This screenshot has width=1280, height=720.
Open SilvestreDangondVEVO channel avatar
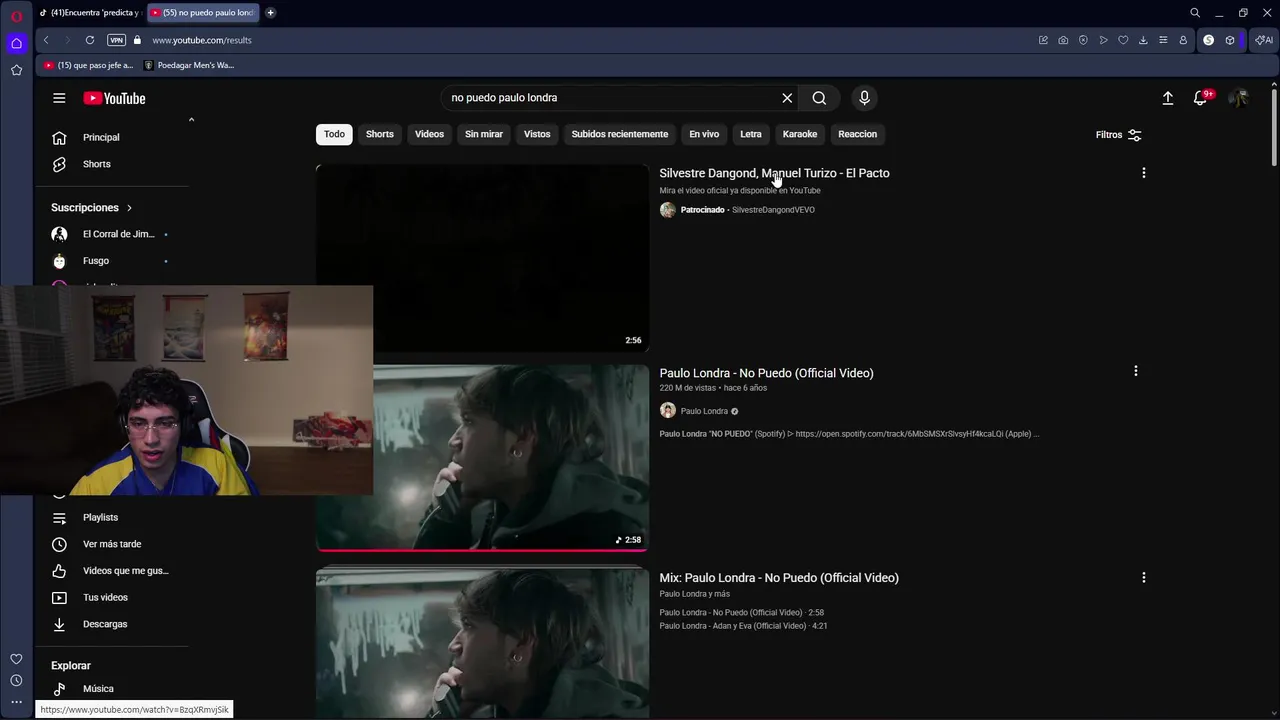[667, 210]
